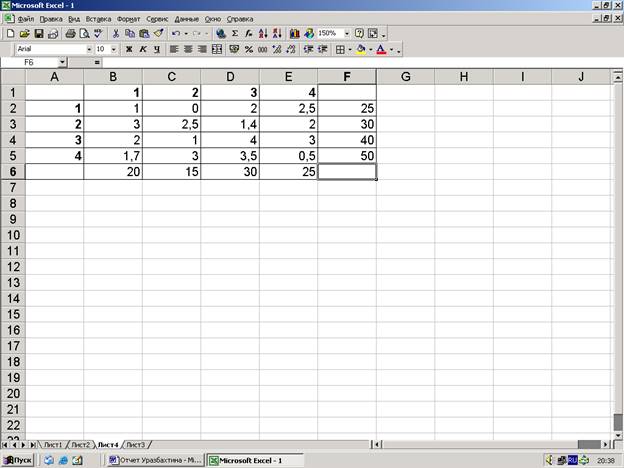
Task: Click the vertical scrollbar thumb
Action: point(617,422)
